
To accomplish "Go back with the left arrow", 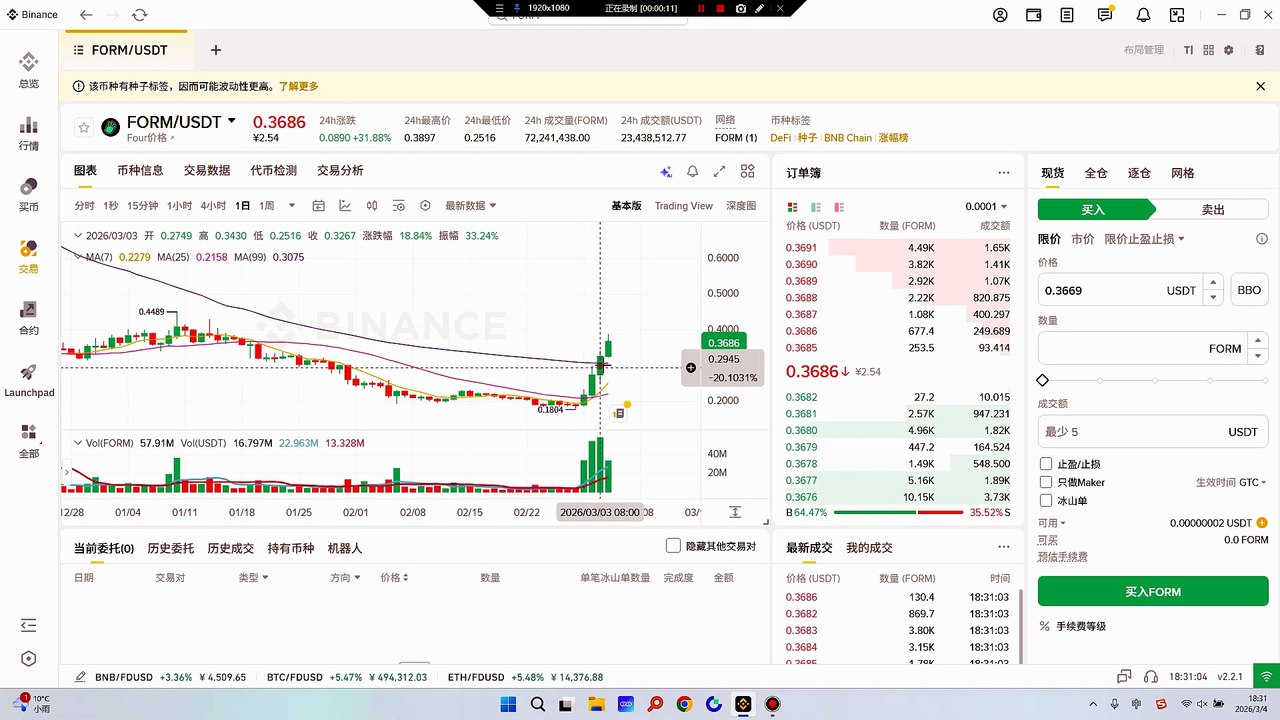I will click(86, 15).
